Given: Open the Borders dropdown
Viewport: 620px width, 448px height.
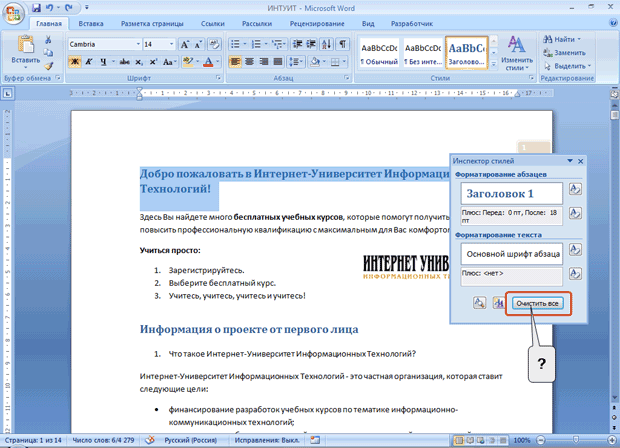Looking at the screenshot, I should 344,62.
